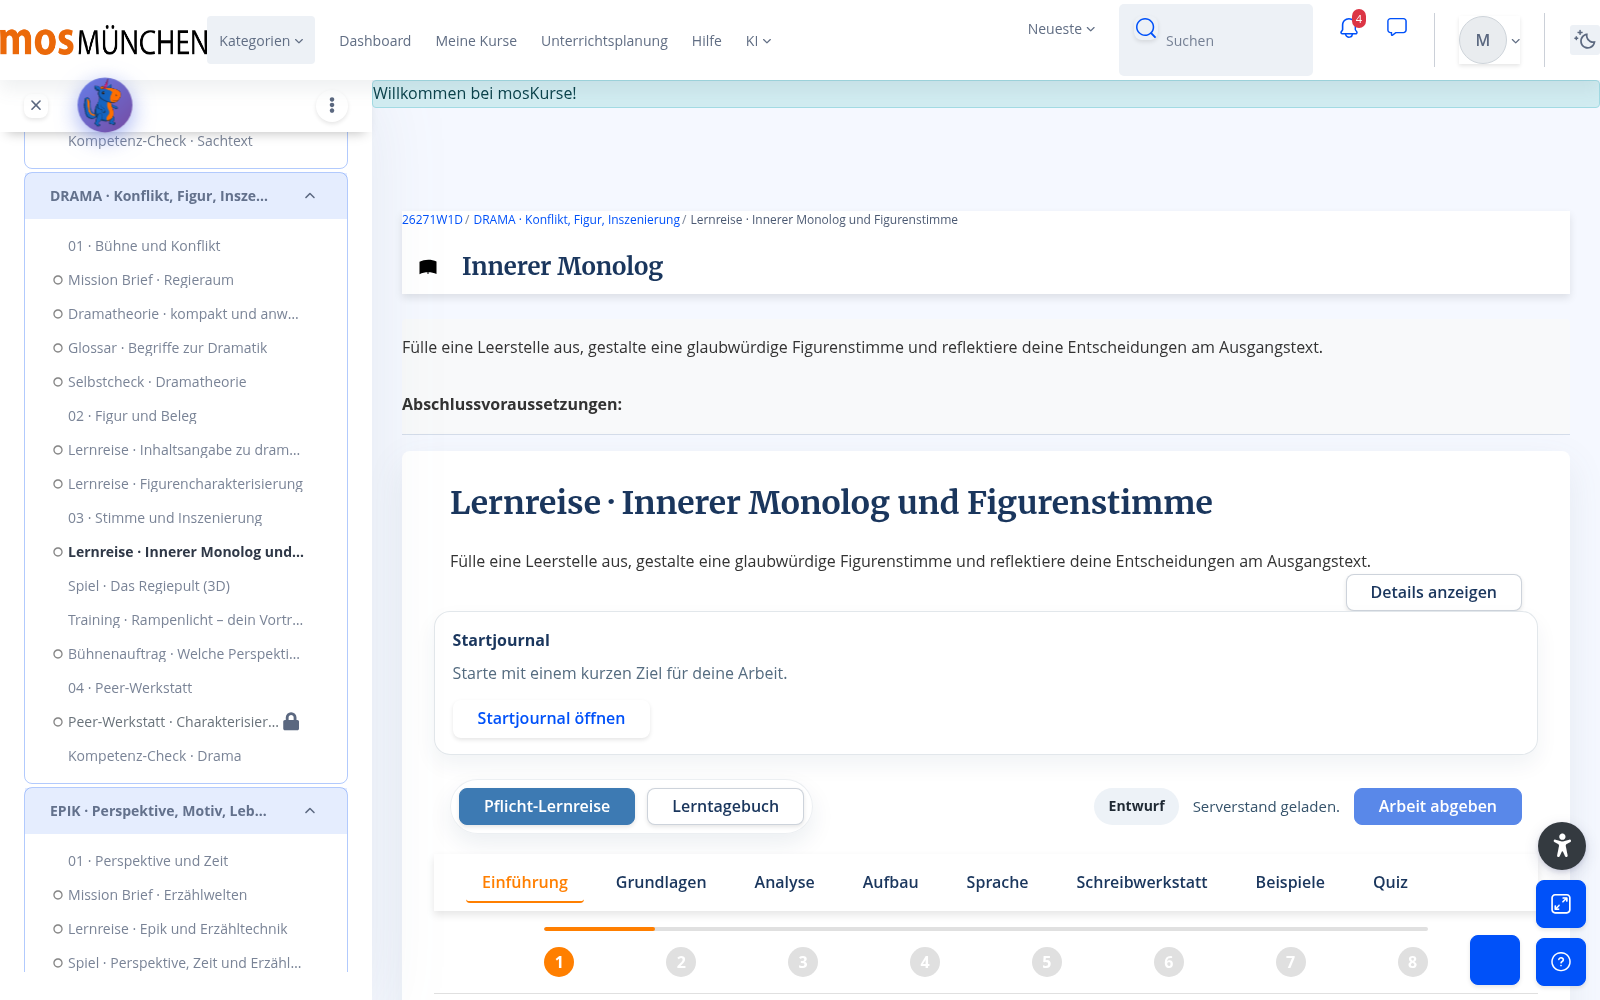The height and width of the screenshot is (1000, 1600).
Task: Open the Quiz tab
Action: 1390,882
